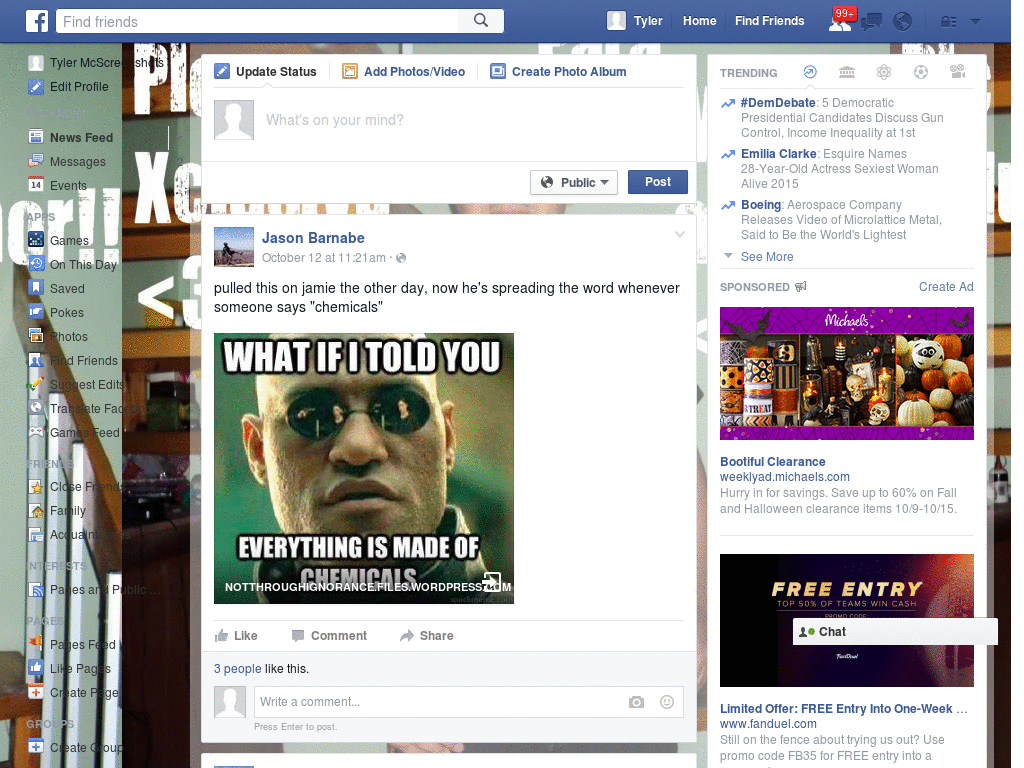Open post options chevron on Jason's post
Image resolution: width=1024 pixels, height=768 pixels.
tap(679, 234)
